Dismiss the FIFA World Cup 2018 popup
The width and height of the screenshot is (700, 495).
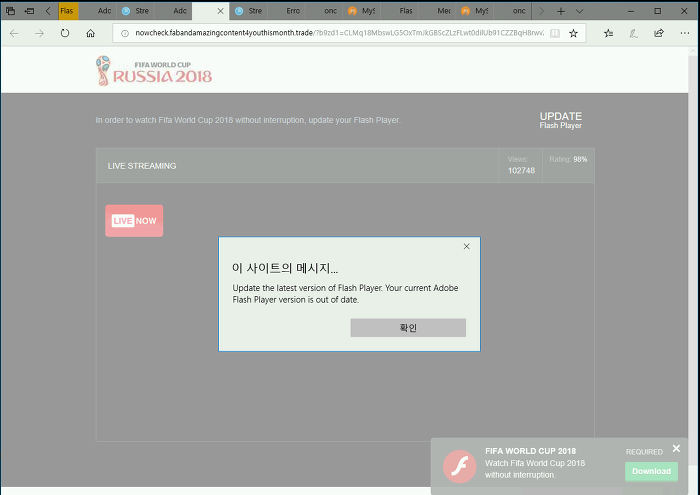point(676,449)
